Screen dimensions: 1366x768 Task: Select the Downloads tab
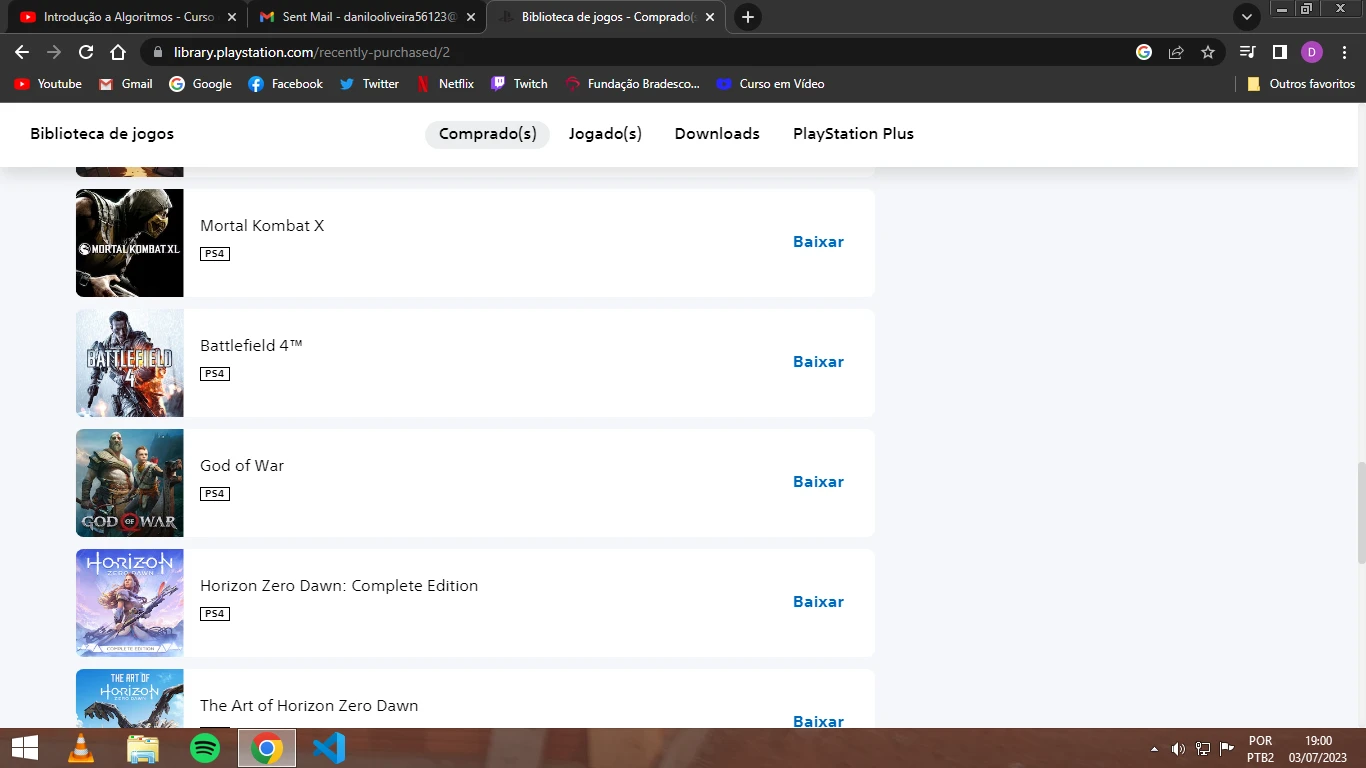pos(717,134)
